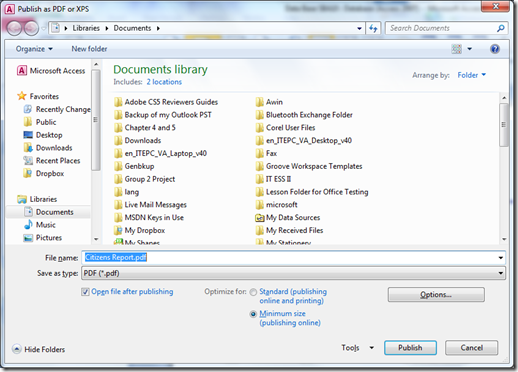Click the Publish button

click(x=410, y=348)
